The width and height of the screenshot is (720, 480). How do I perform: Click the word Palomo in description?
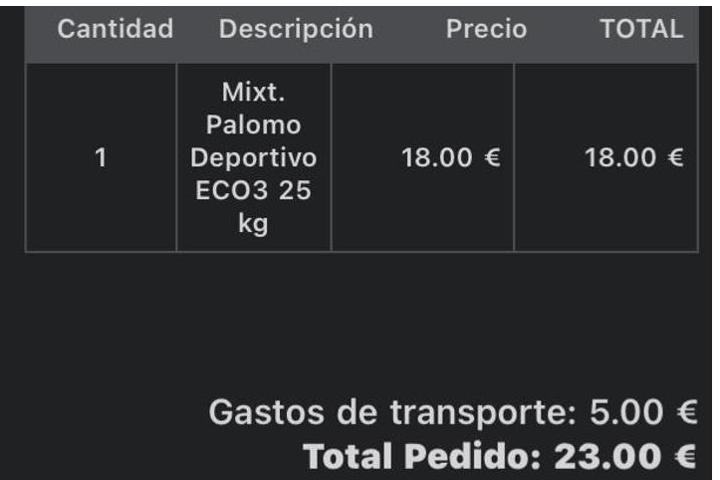253,125
